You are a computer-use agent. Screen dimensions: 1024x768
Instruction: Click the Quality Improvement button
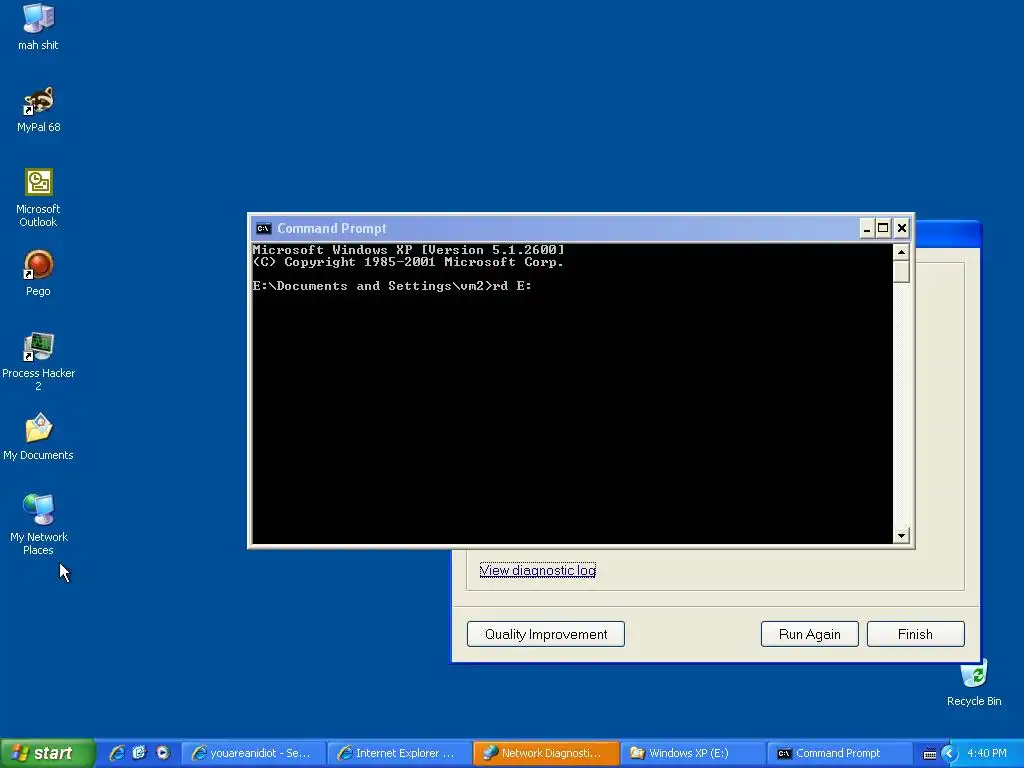pos(546,634)
